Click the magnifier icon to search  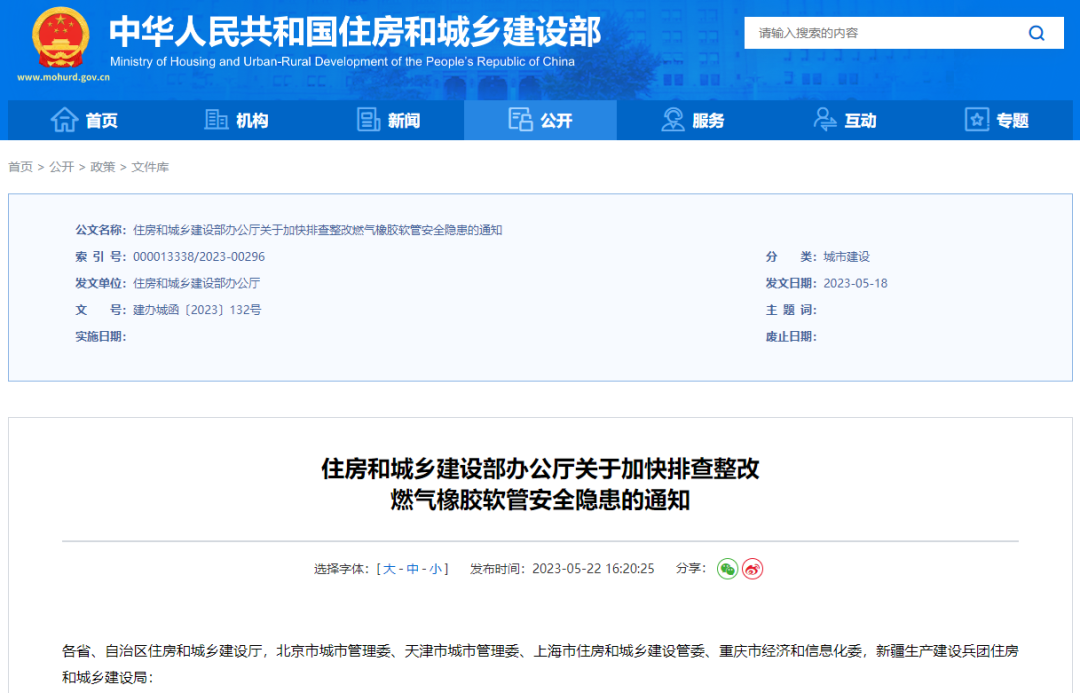(x=1036, y=32)
